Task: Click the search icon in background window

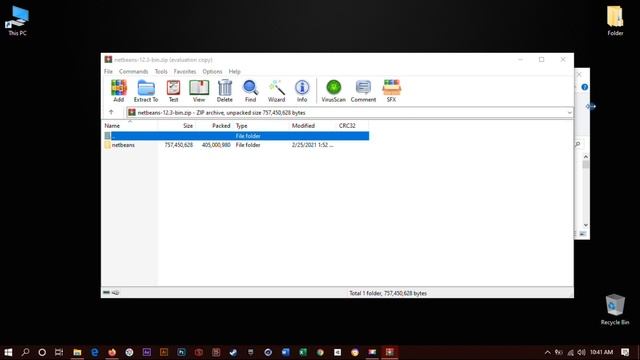Action: coord(578,144)
